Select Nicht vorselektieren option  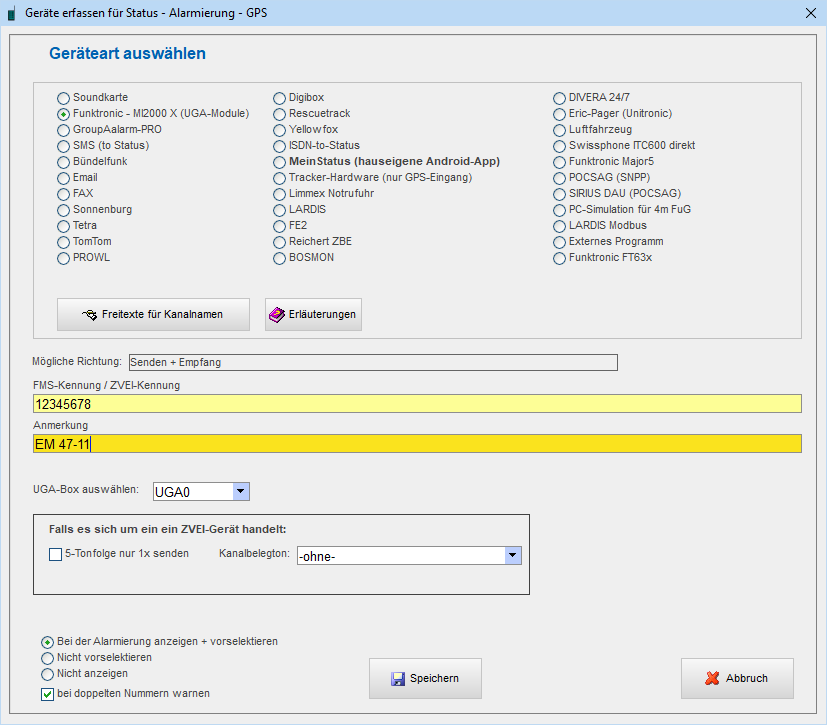point(48,658)
